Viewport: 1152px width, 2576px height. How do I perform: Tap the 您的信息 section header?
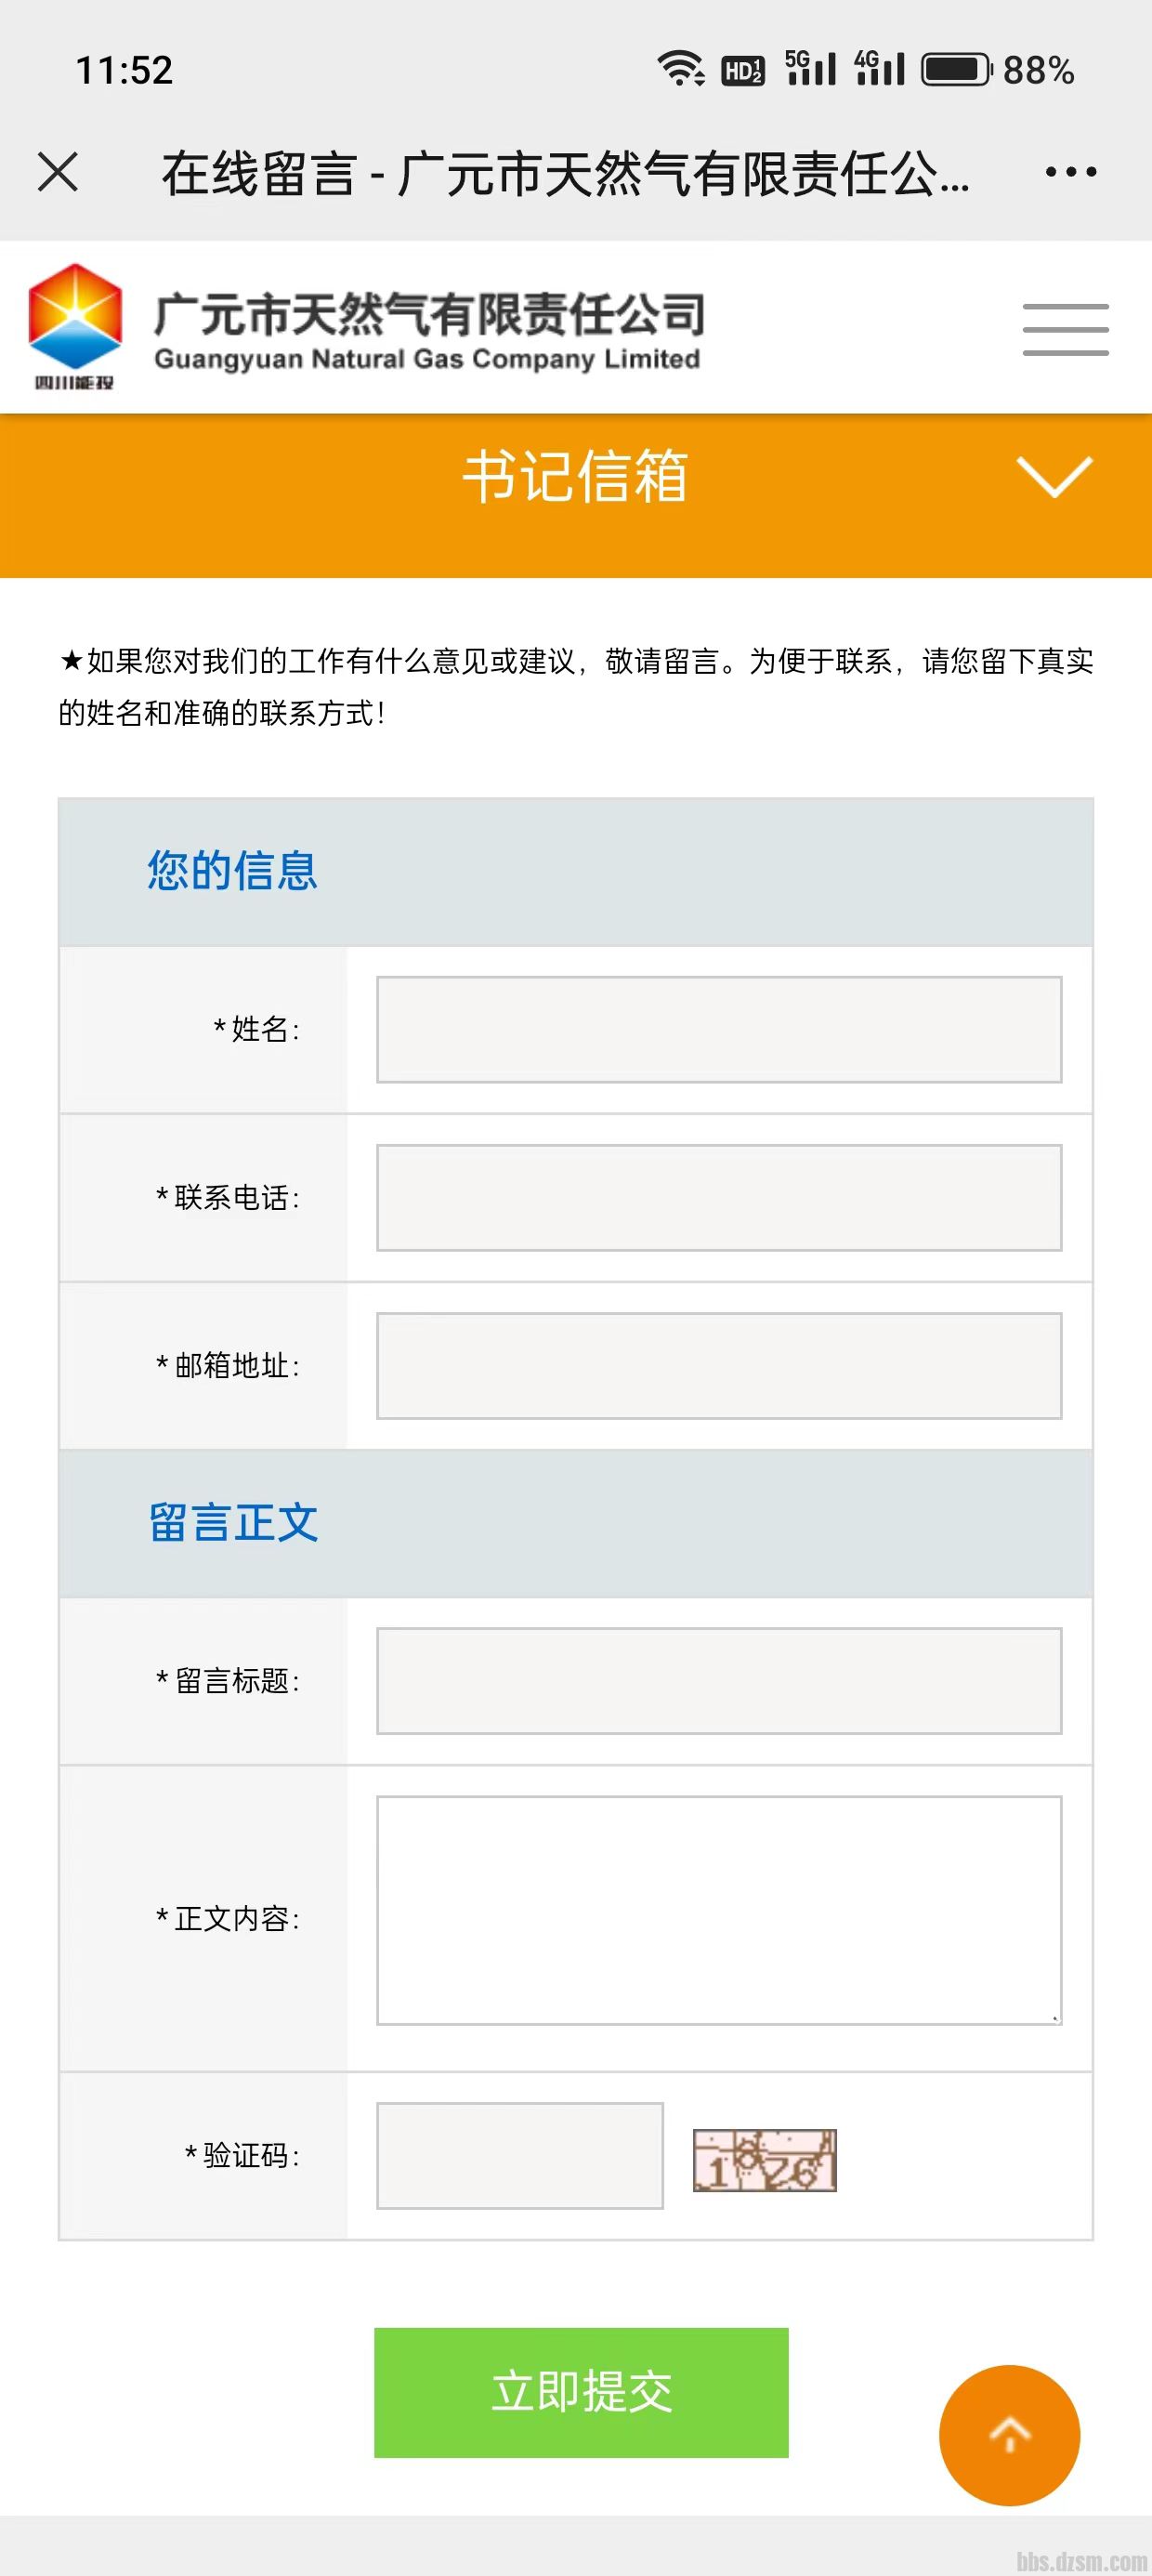pos(232,871)
